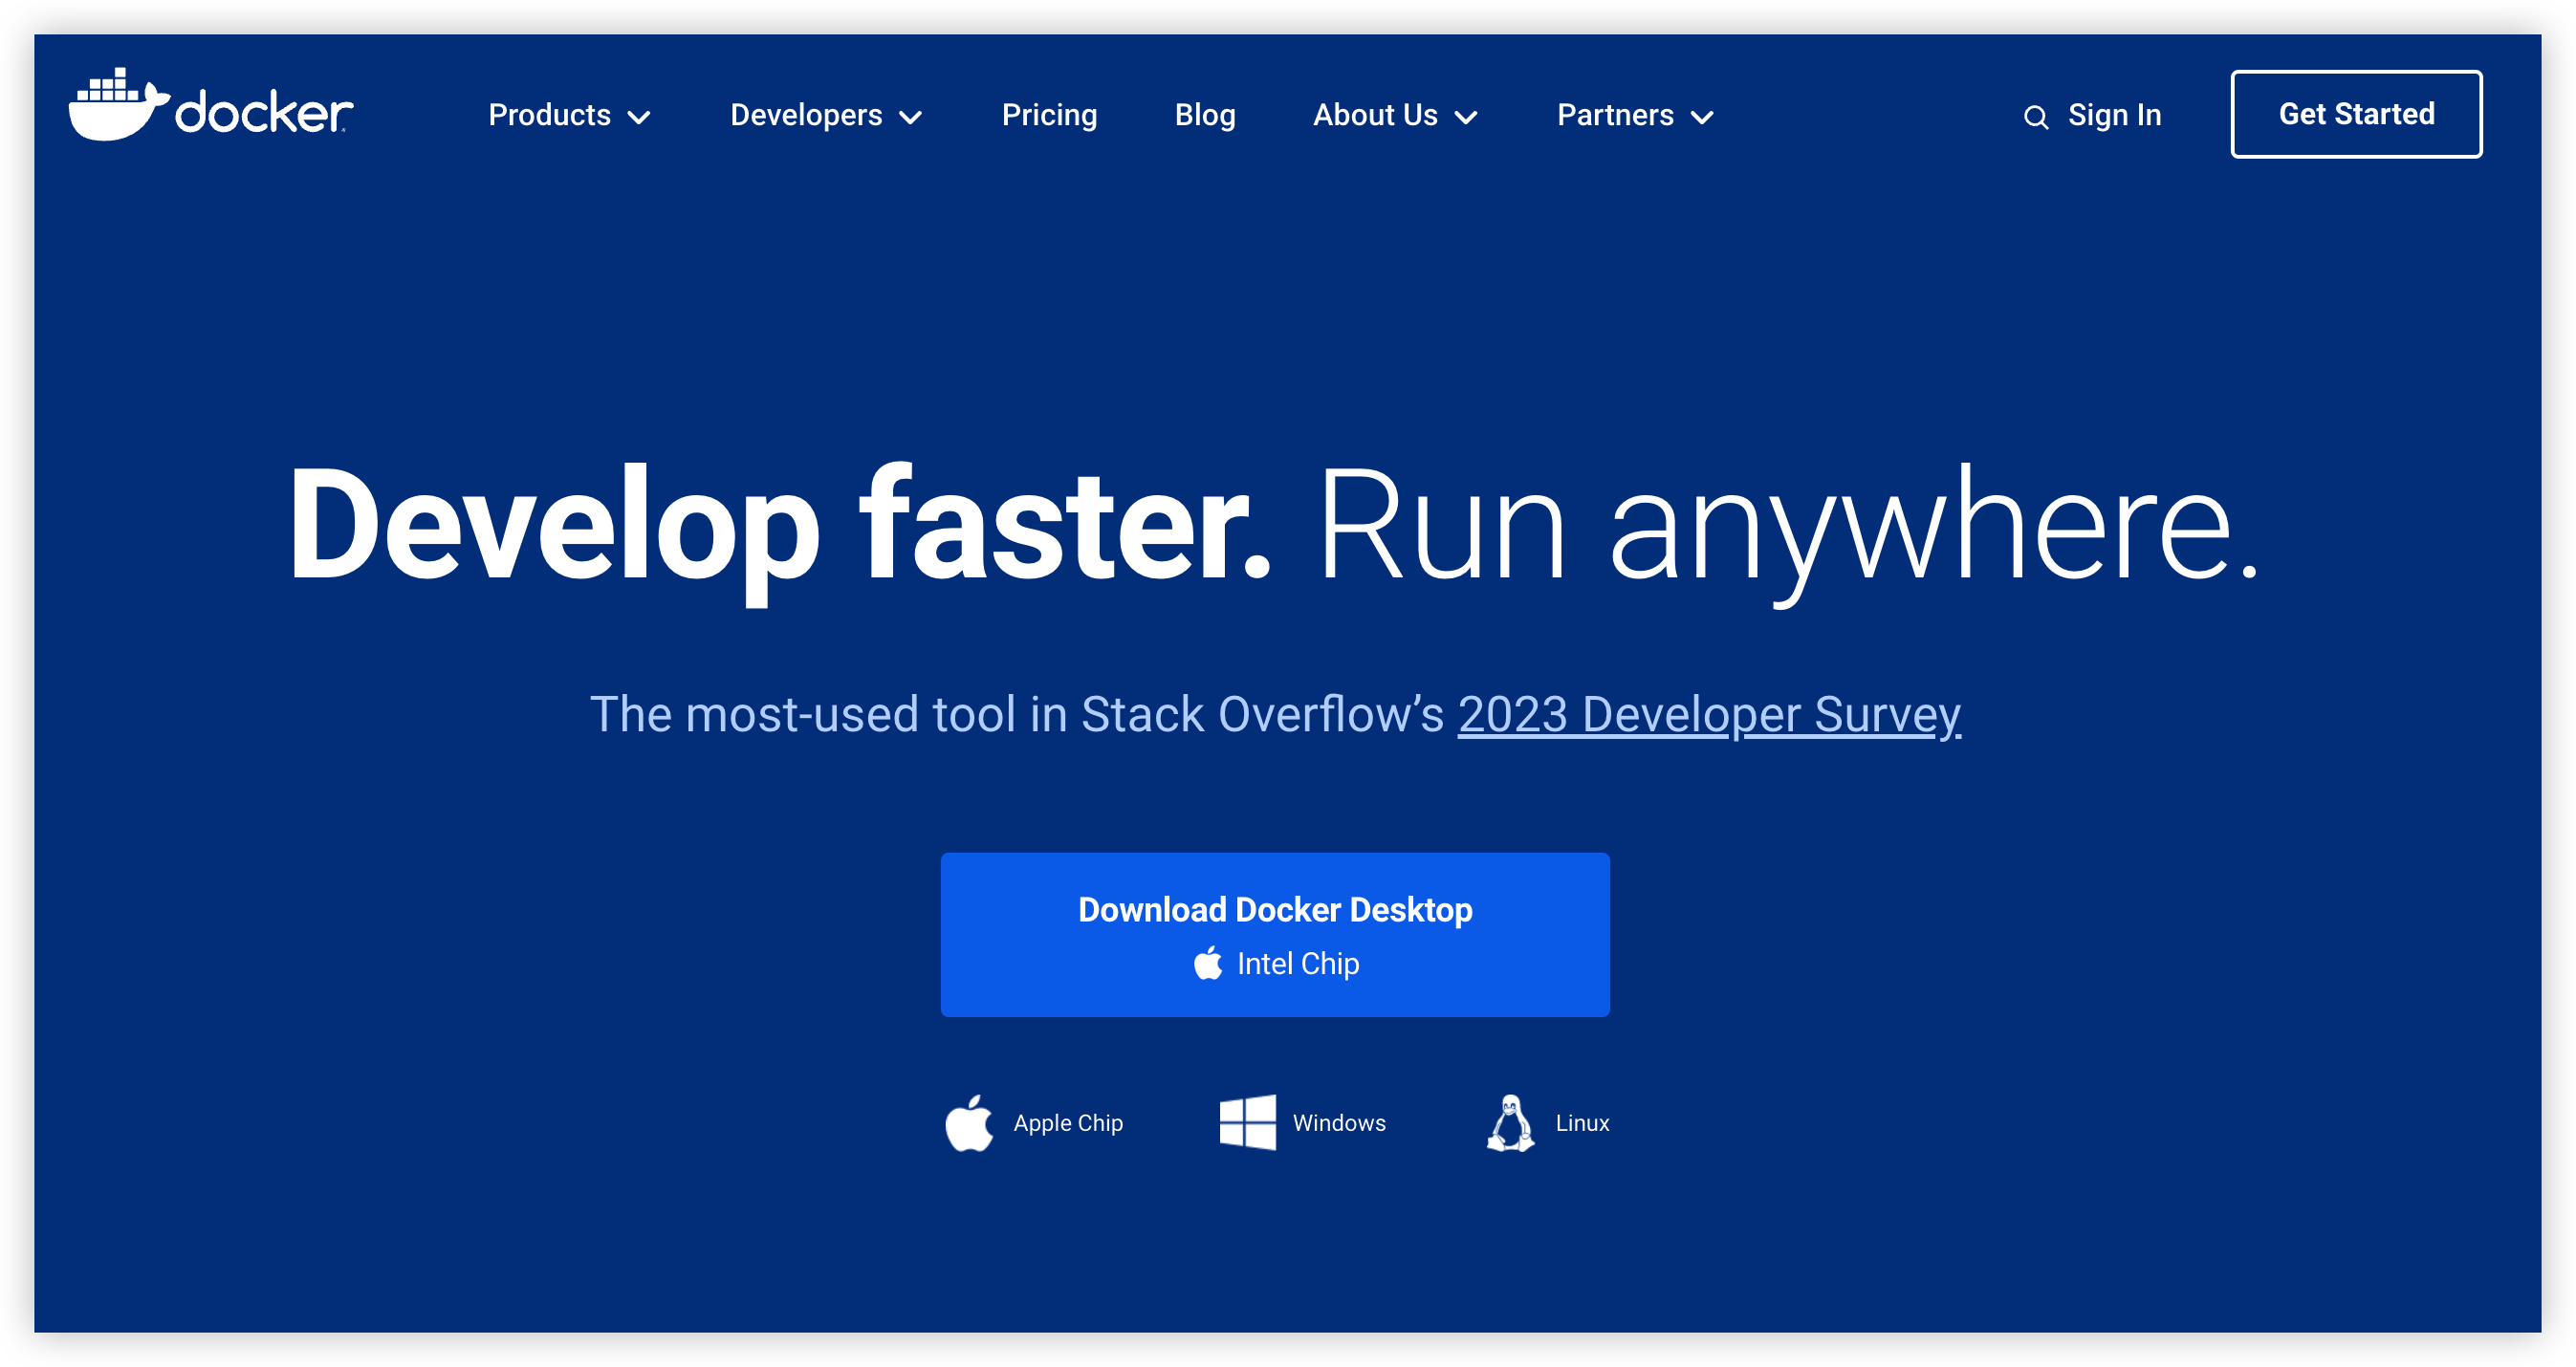Image resolution: width=2576 pixels, height=1367 pixels.
Task: Select the Apple Chip download label
Action: [x=1068, y=1124]
